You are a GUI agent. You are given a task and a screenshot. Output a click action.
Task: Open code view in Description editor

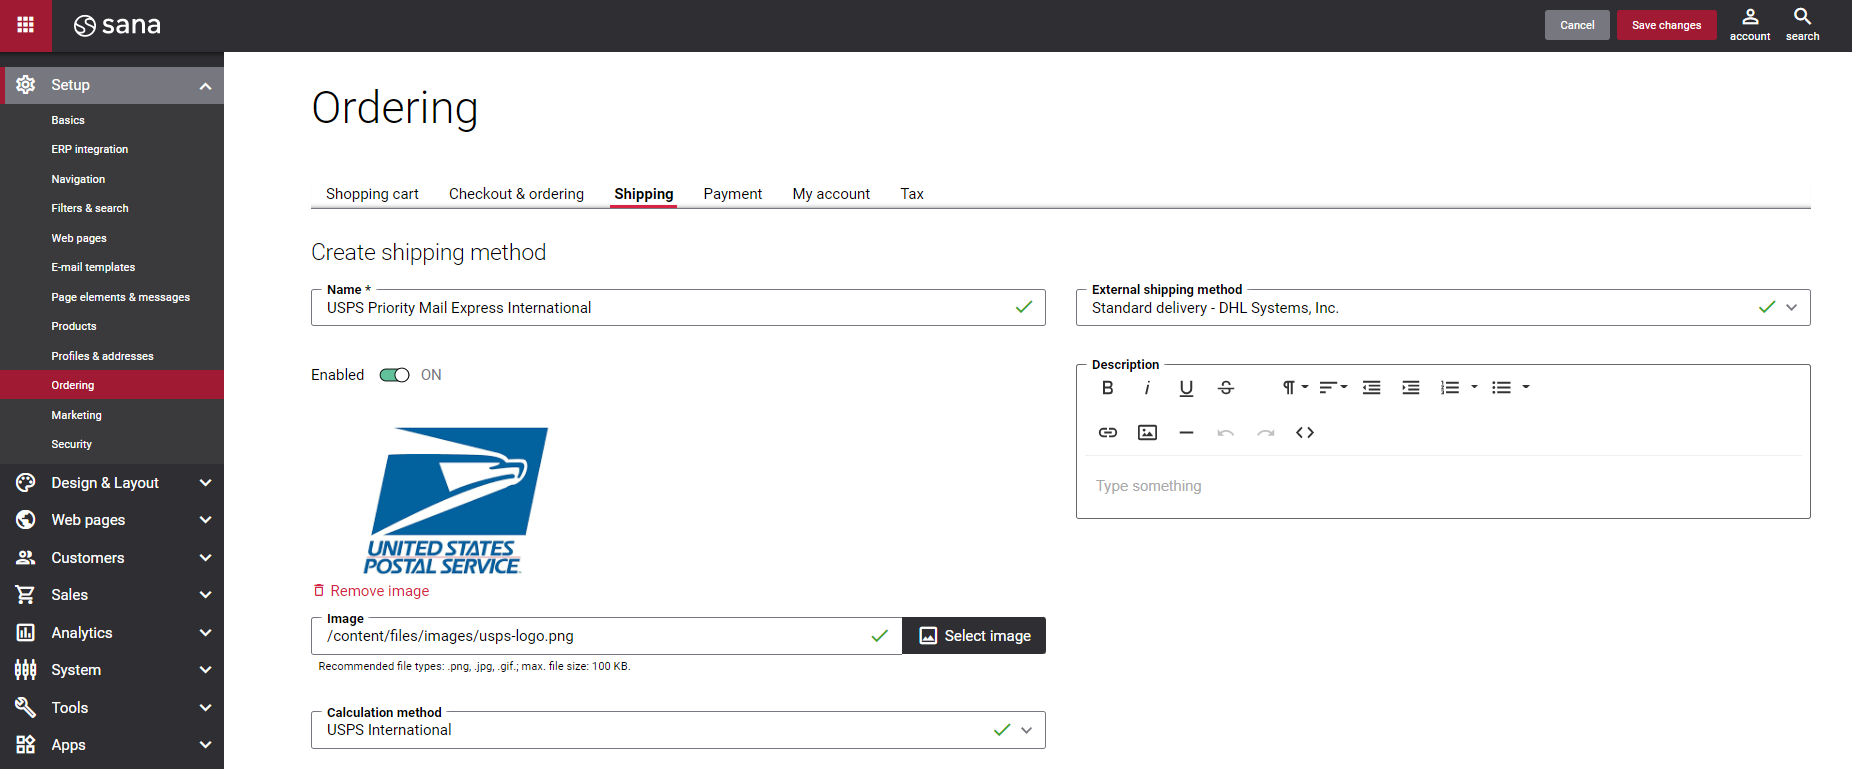pos(1305,433)
